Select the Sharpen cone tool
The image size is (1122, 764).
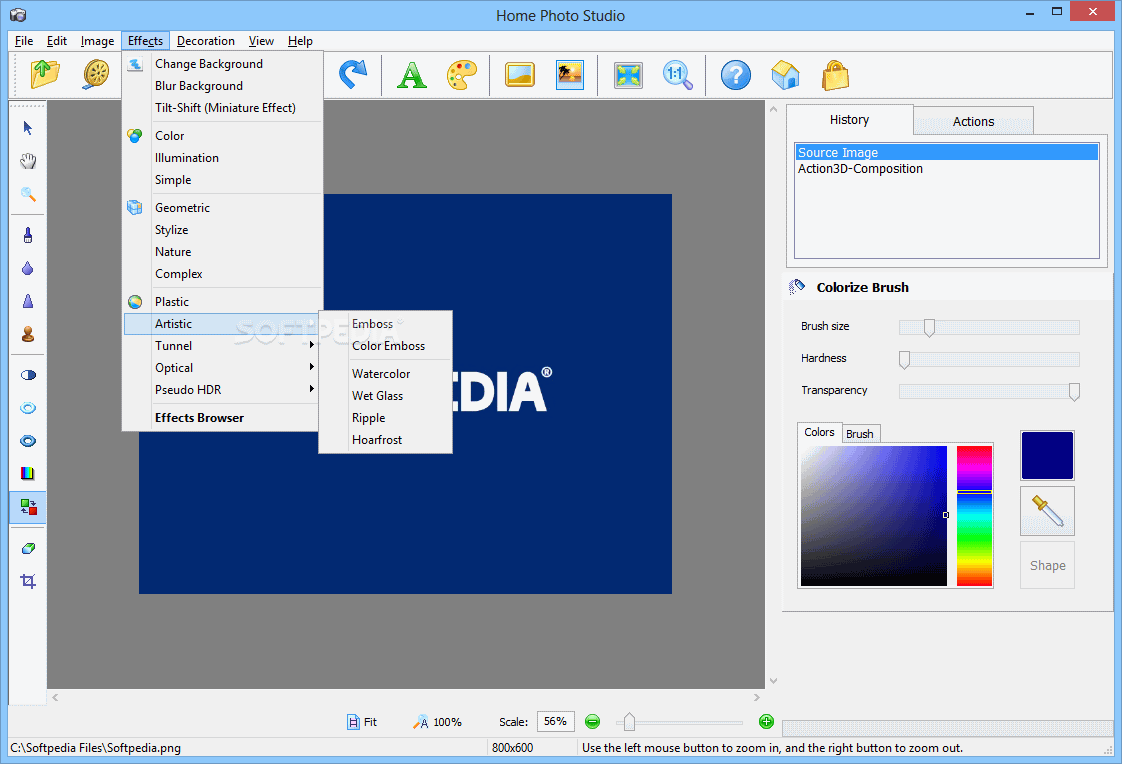point(28,301)
